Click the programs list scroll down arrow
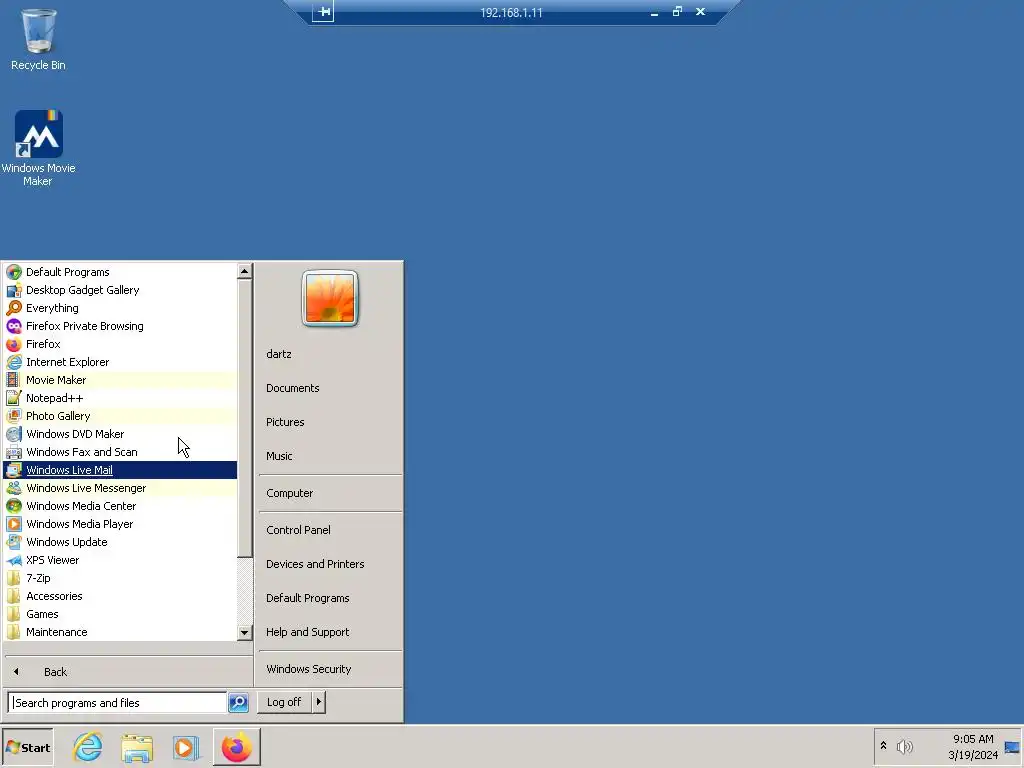 (x=244, y=632)
